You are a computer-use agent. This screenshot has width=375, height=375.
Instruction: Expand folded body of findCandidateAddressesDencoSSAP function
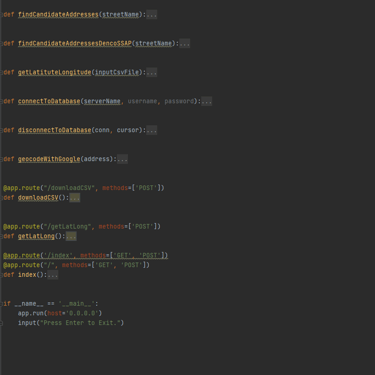(185, 44)
